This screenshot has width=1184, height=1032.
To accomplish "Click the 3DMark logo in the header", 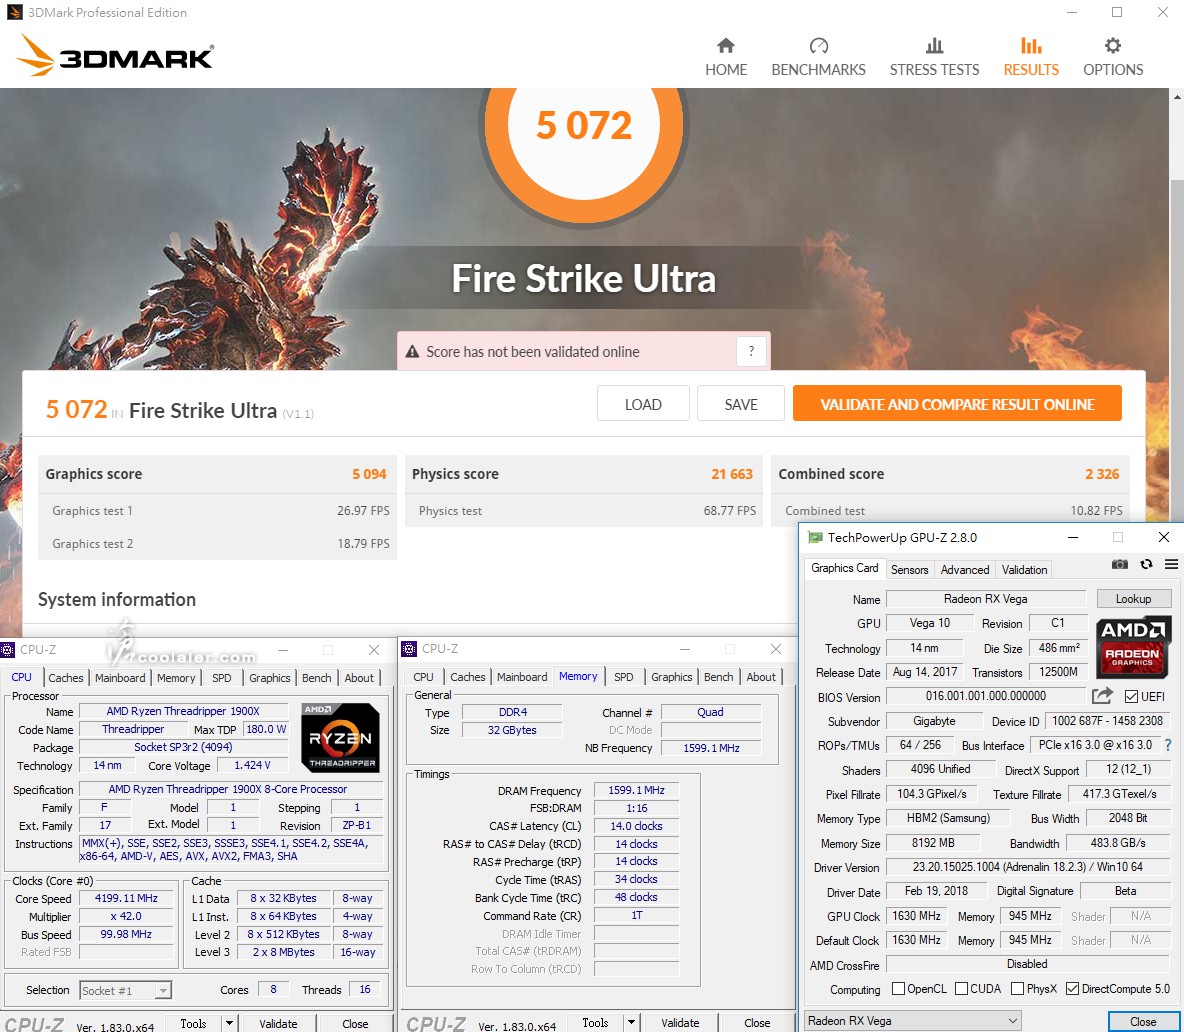I will (115, 55).
